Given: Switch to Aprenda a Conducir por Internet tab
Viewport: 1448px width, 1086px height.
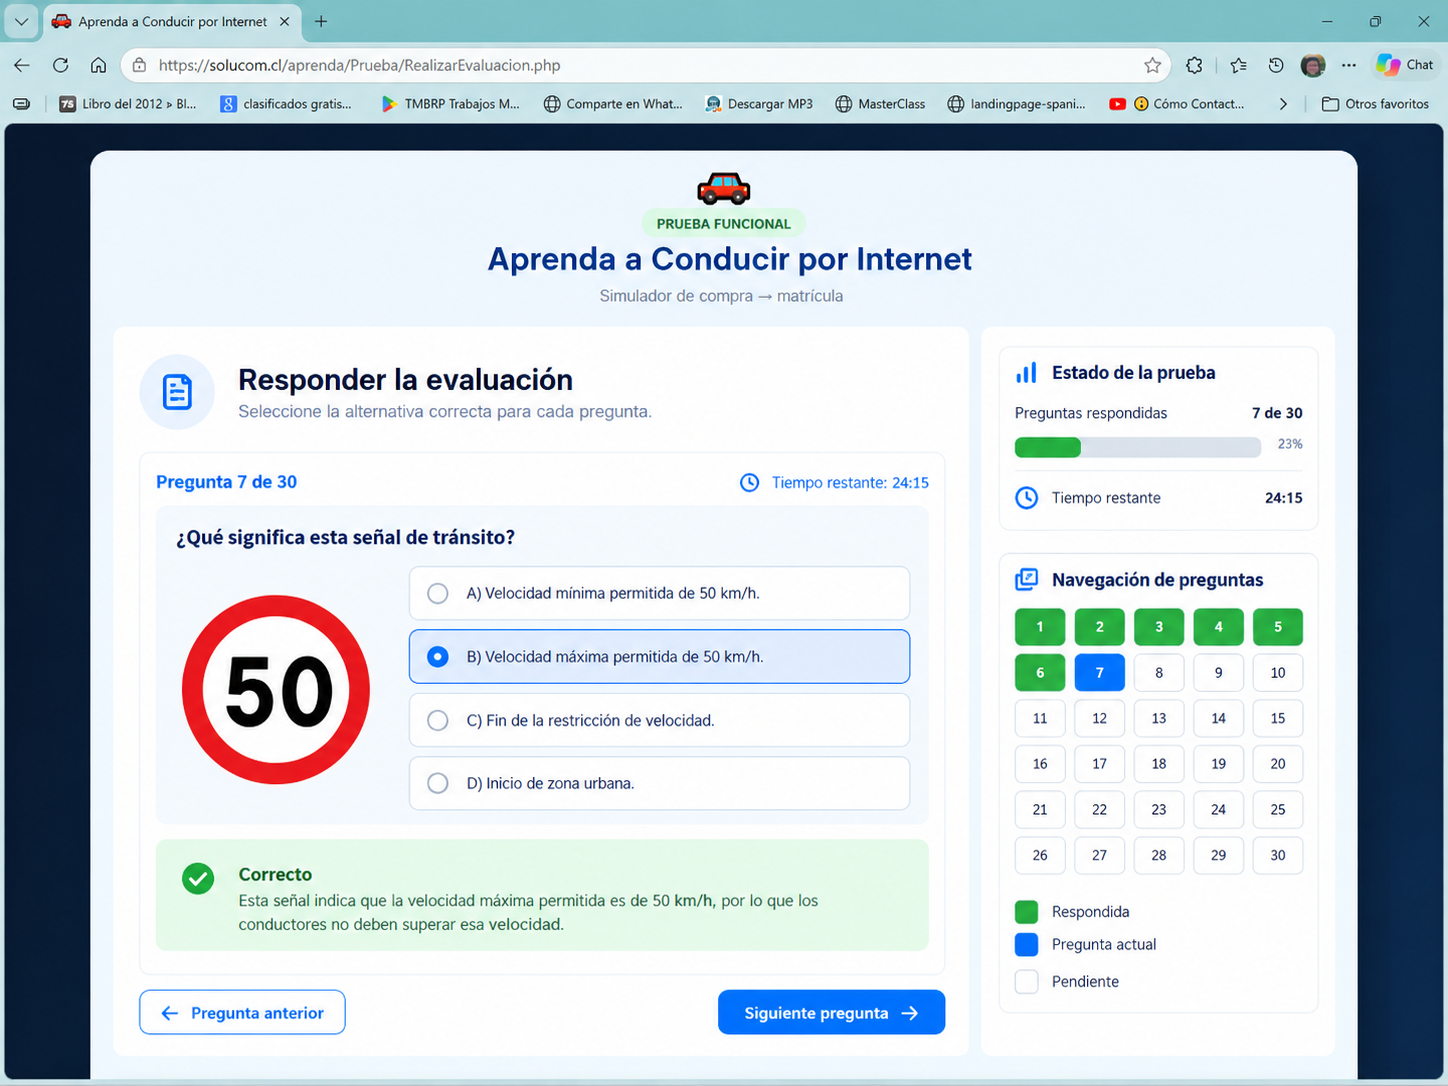Looking at the screenshot, I should click(x=171, y=21).
